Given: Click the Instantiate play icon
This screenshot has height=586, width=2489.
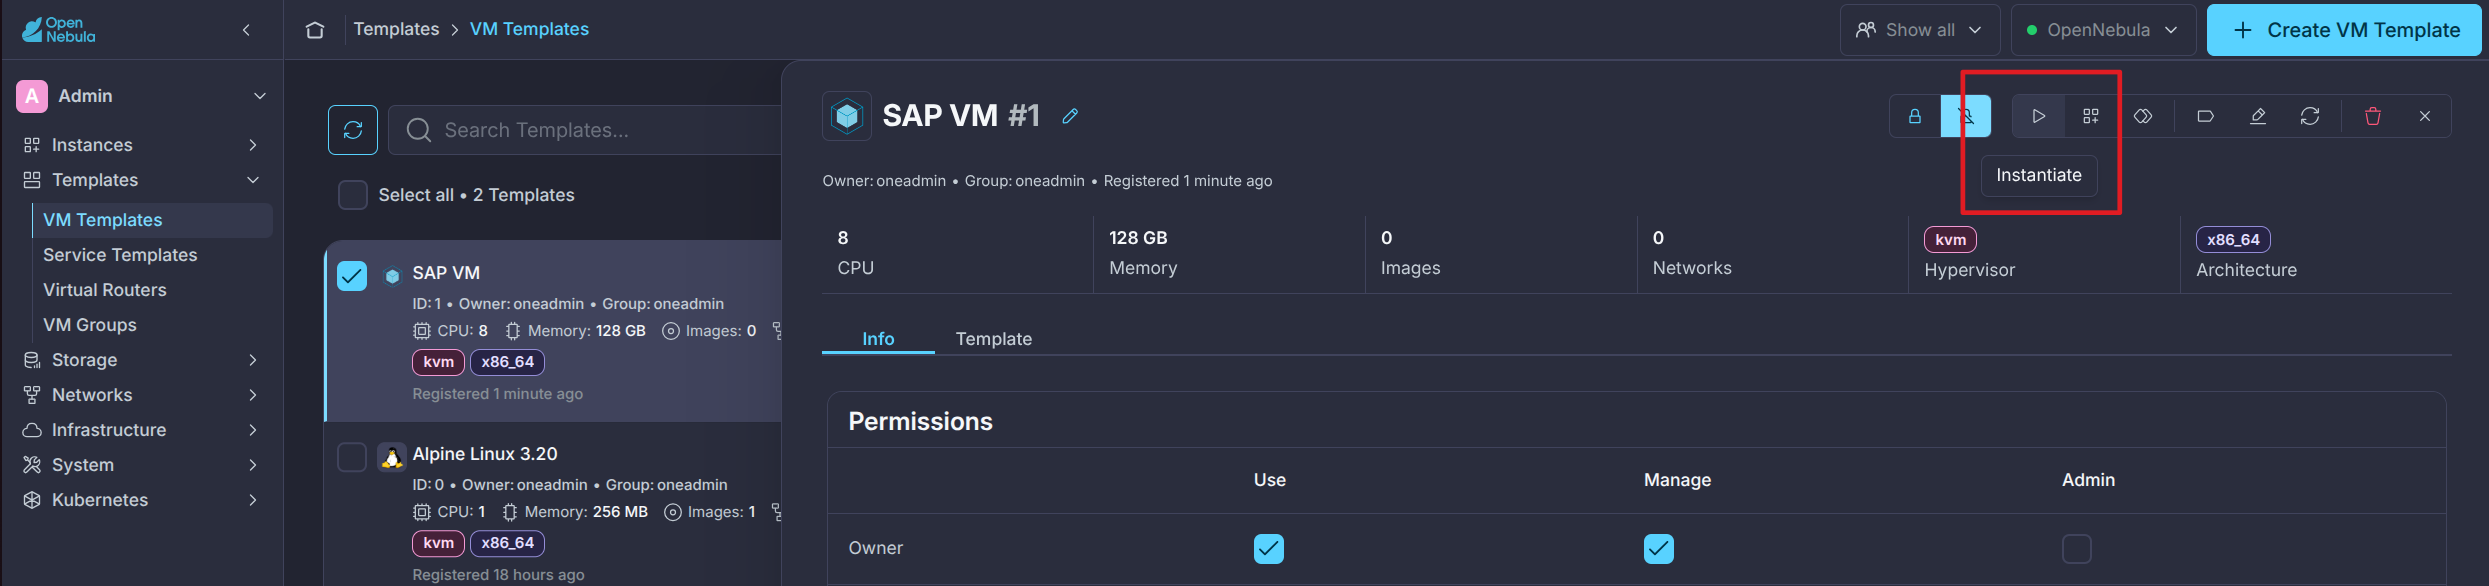Looking at the screenshot, I should (2038, 116).
